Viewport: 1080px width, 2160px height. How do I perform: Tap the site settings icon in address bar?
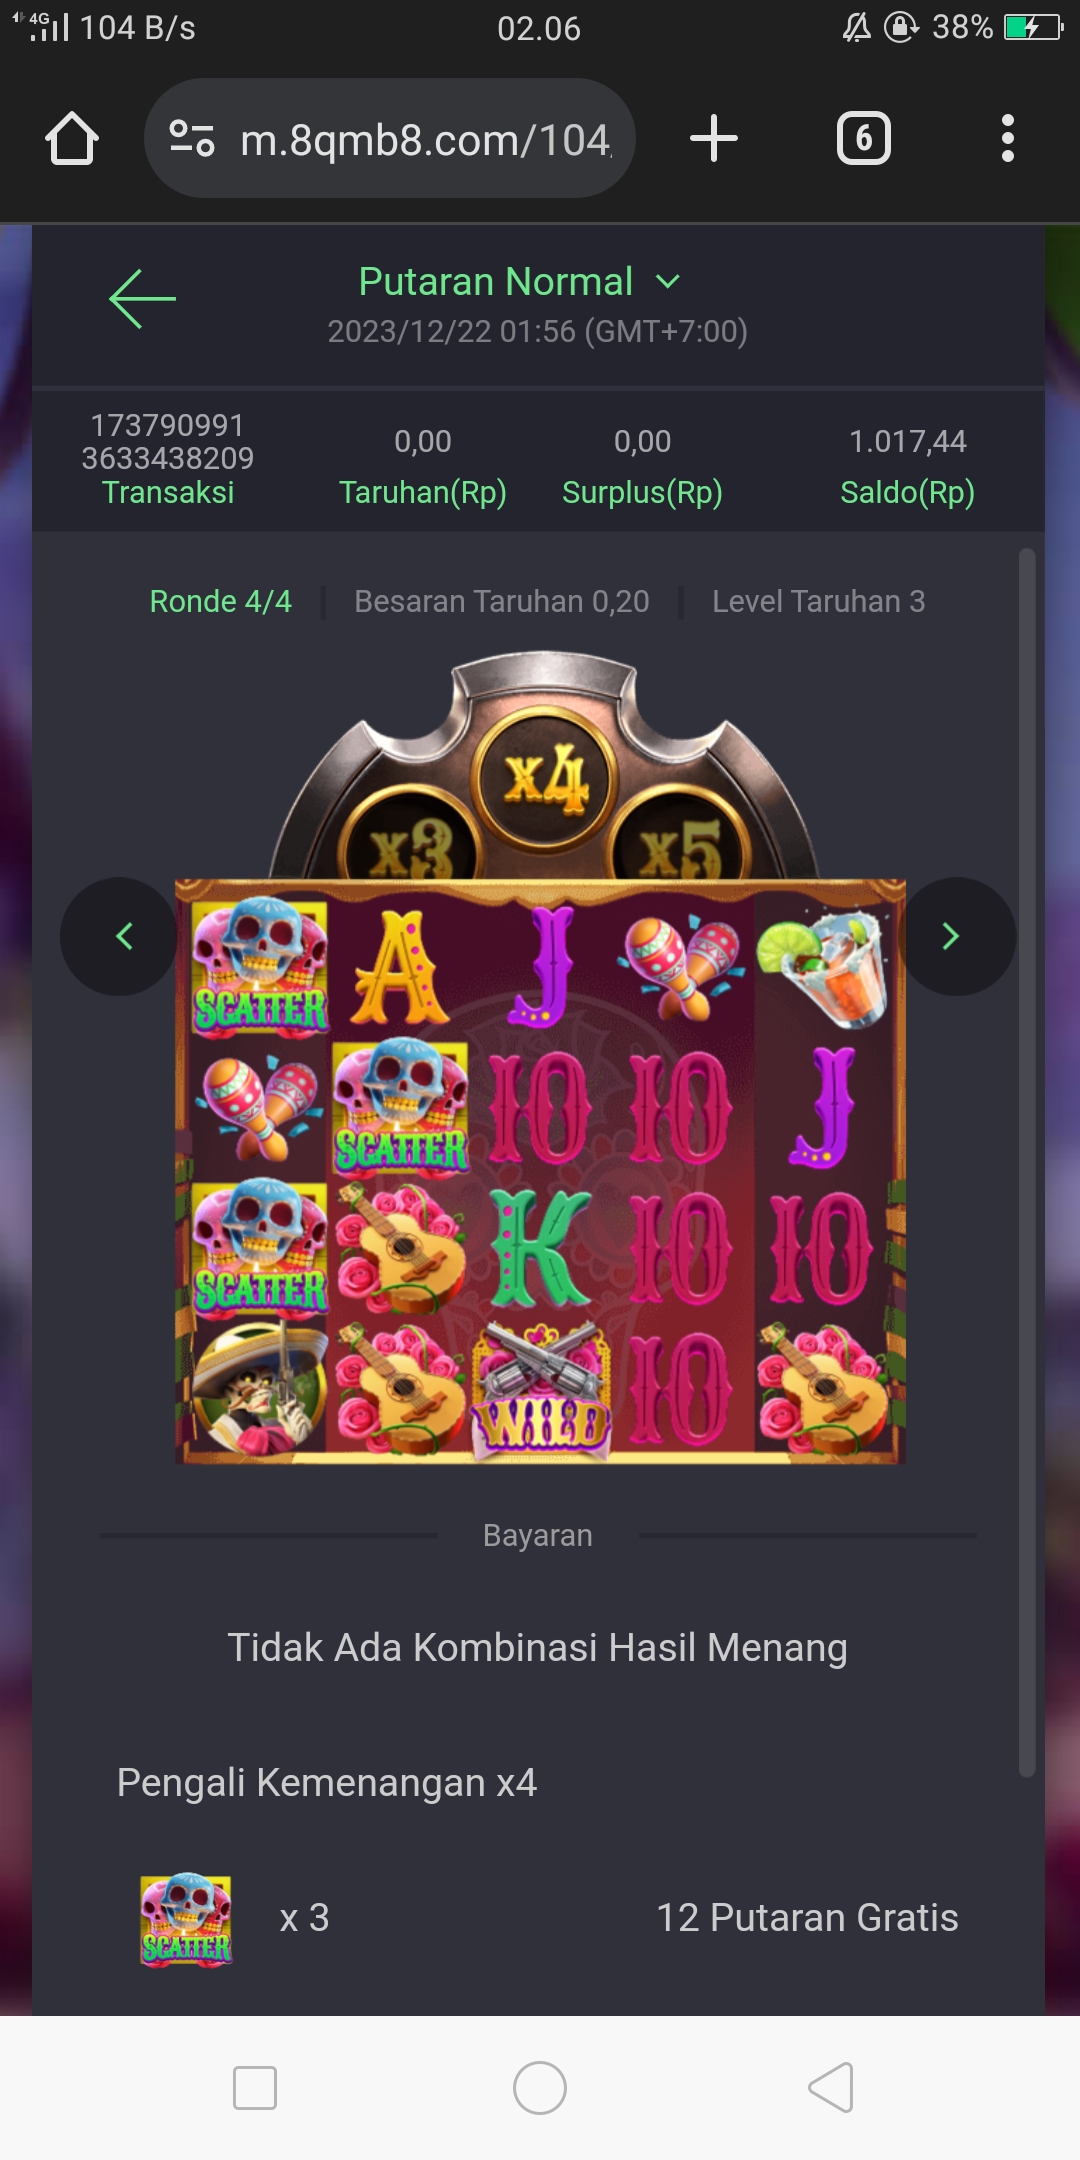[x=191, y=138]
